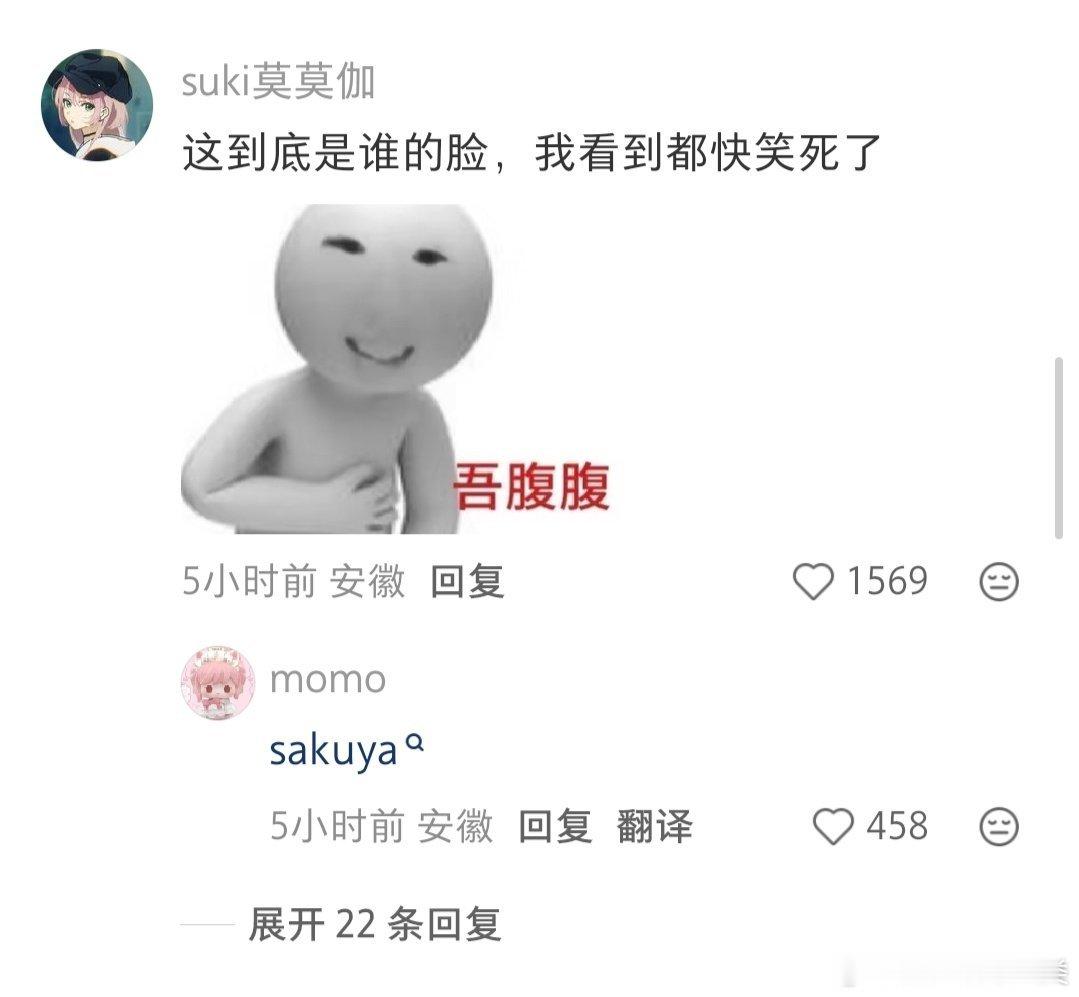Screen dimensions: 1079x997
Task: Tap the dislike face icon on momo's reply
Action: coord(998,826)
